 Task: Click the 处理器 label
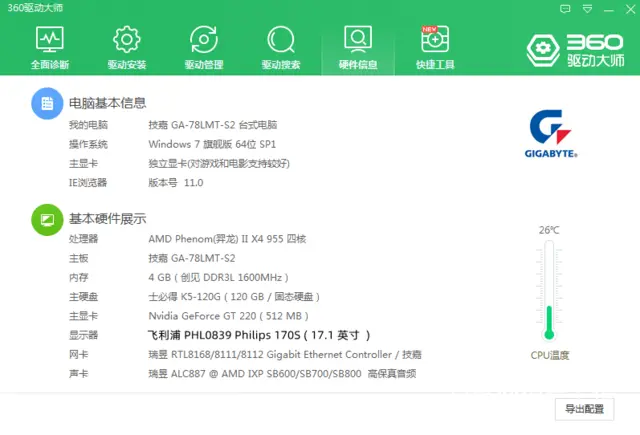(84, 239)
